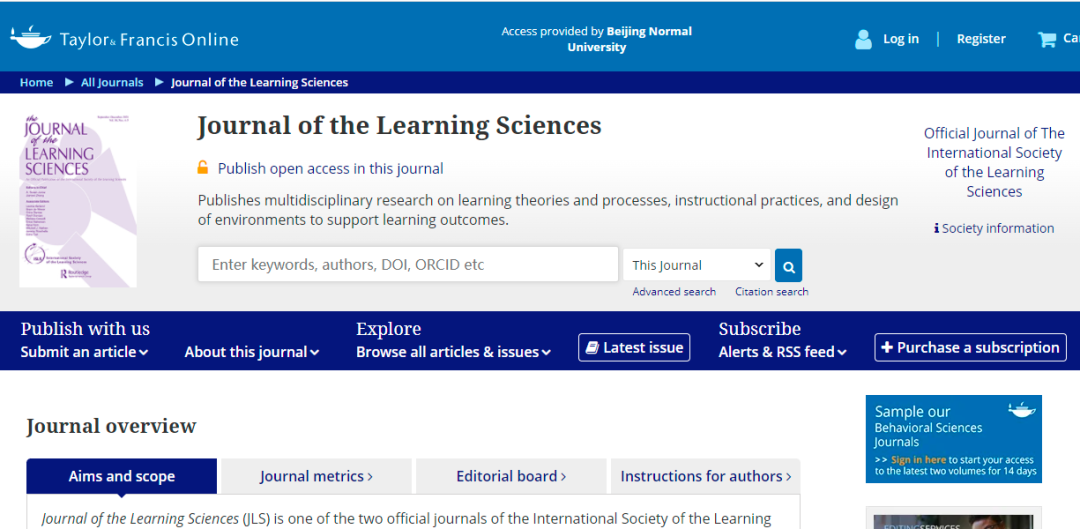Click the journal cover thumbnail
Screen dimensions: 1080x529
(78, 201)
